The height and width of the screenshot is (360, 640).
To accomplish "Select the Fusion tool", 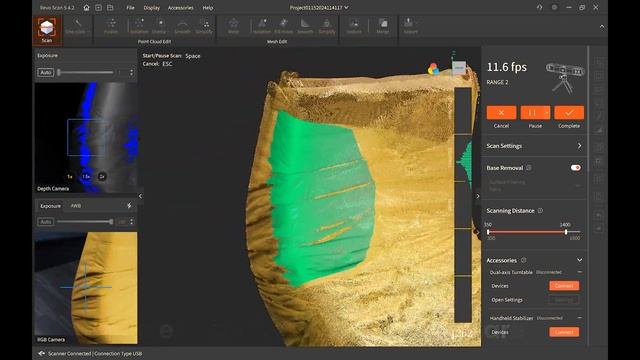I will tap(111, 27).
